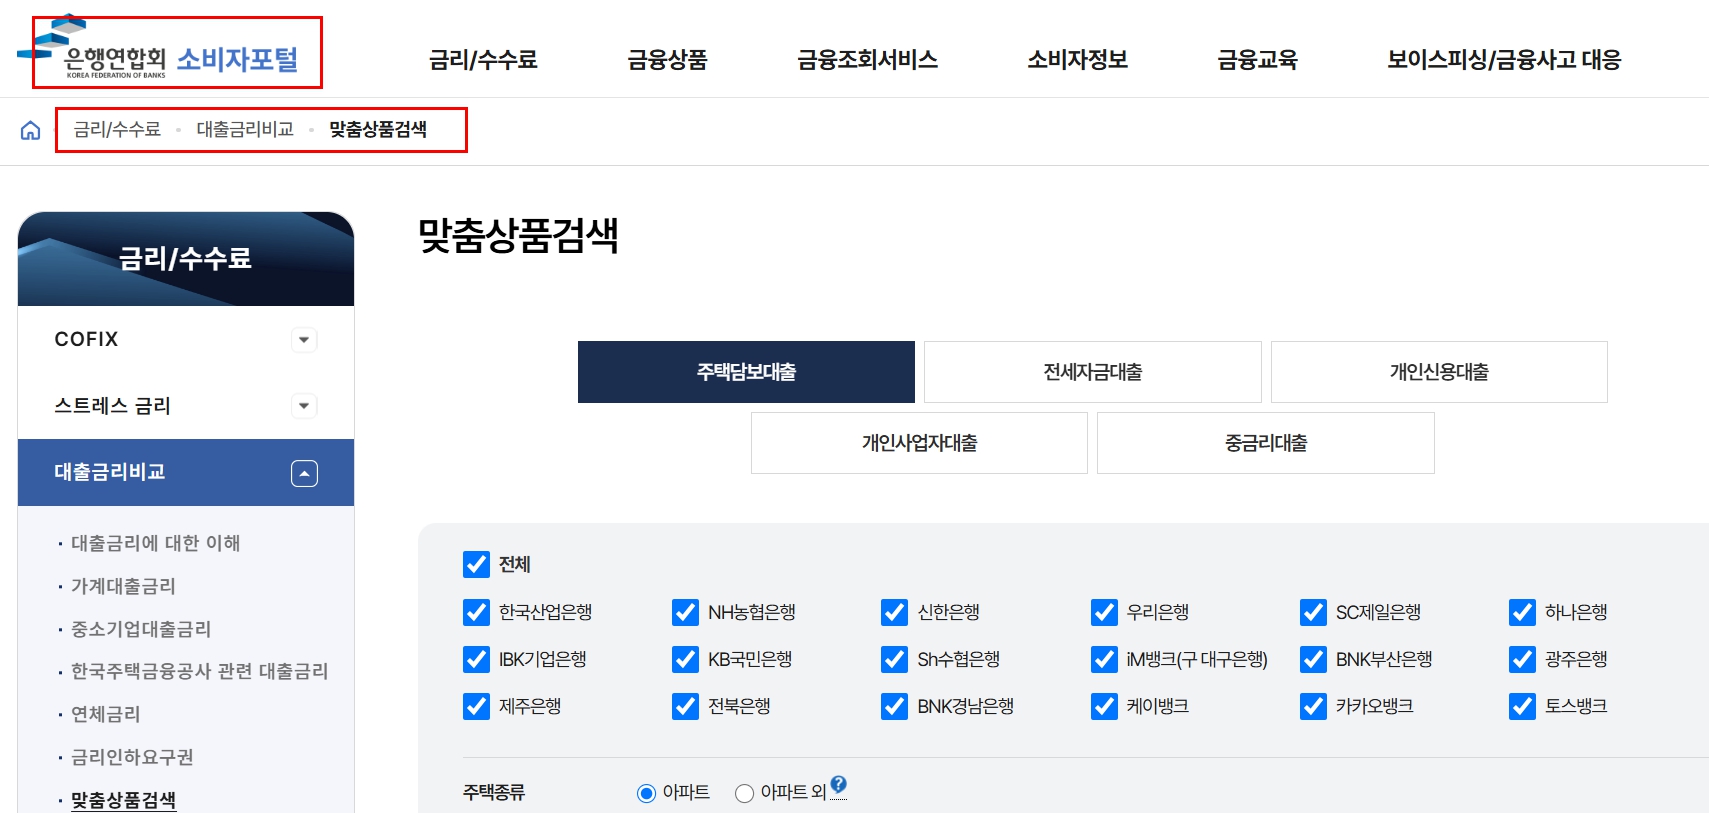
Task: Uncheck the 전체 checkbox
Action: 476,565
